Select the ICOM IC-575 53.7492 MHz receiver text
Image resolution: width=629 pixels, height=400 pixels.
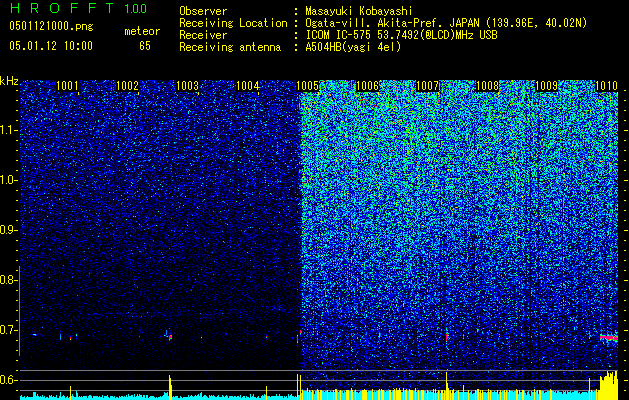(401, 35)
